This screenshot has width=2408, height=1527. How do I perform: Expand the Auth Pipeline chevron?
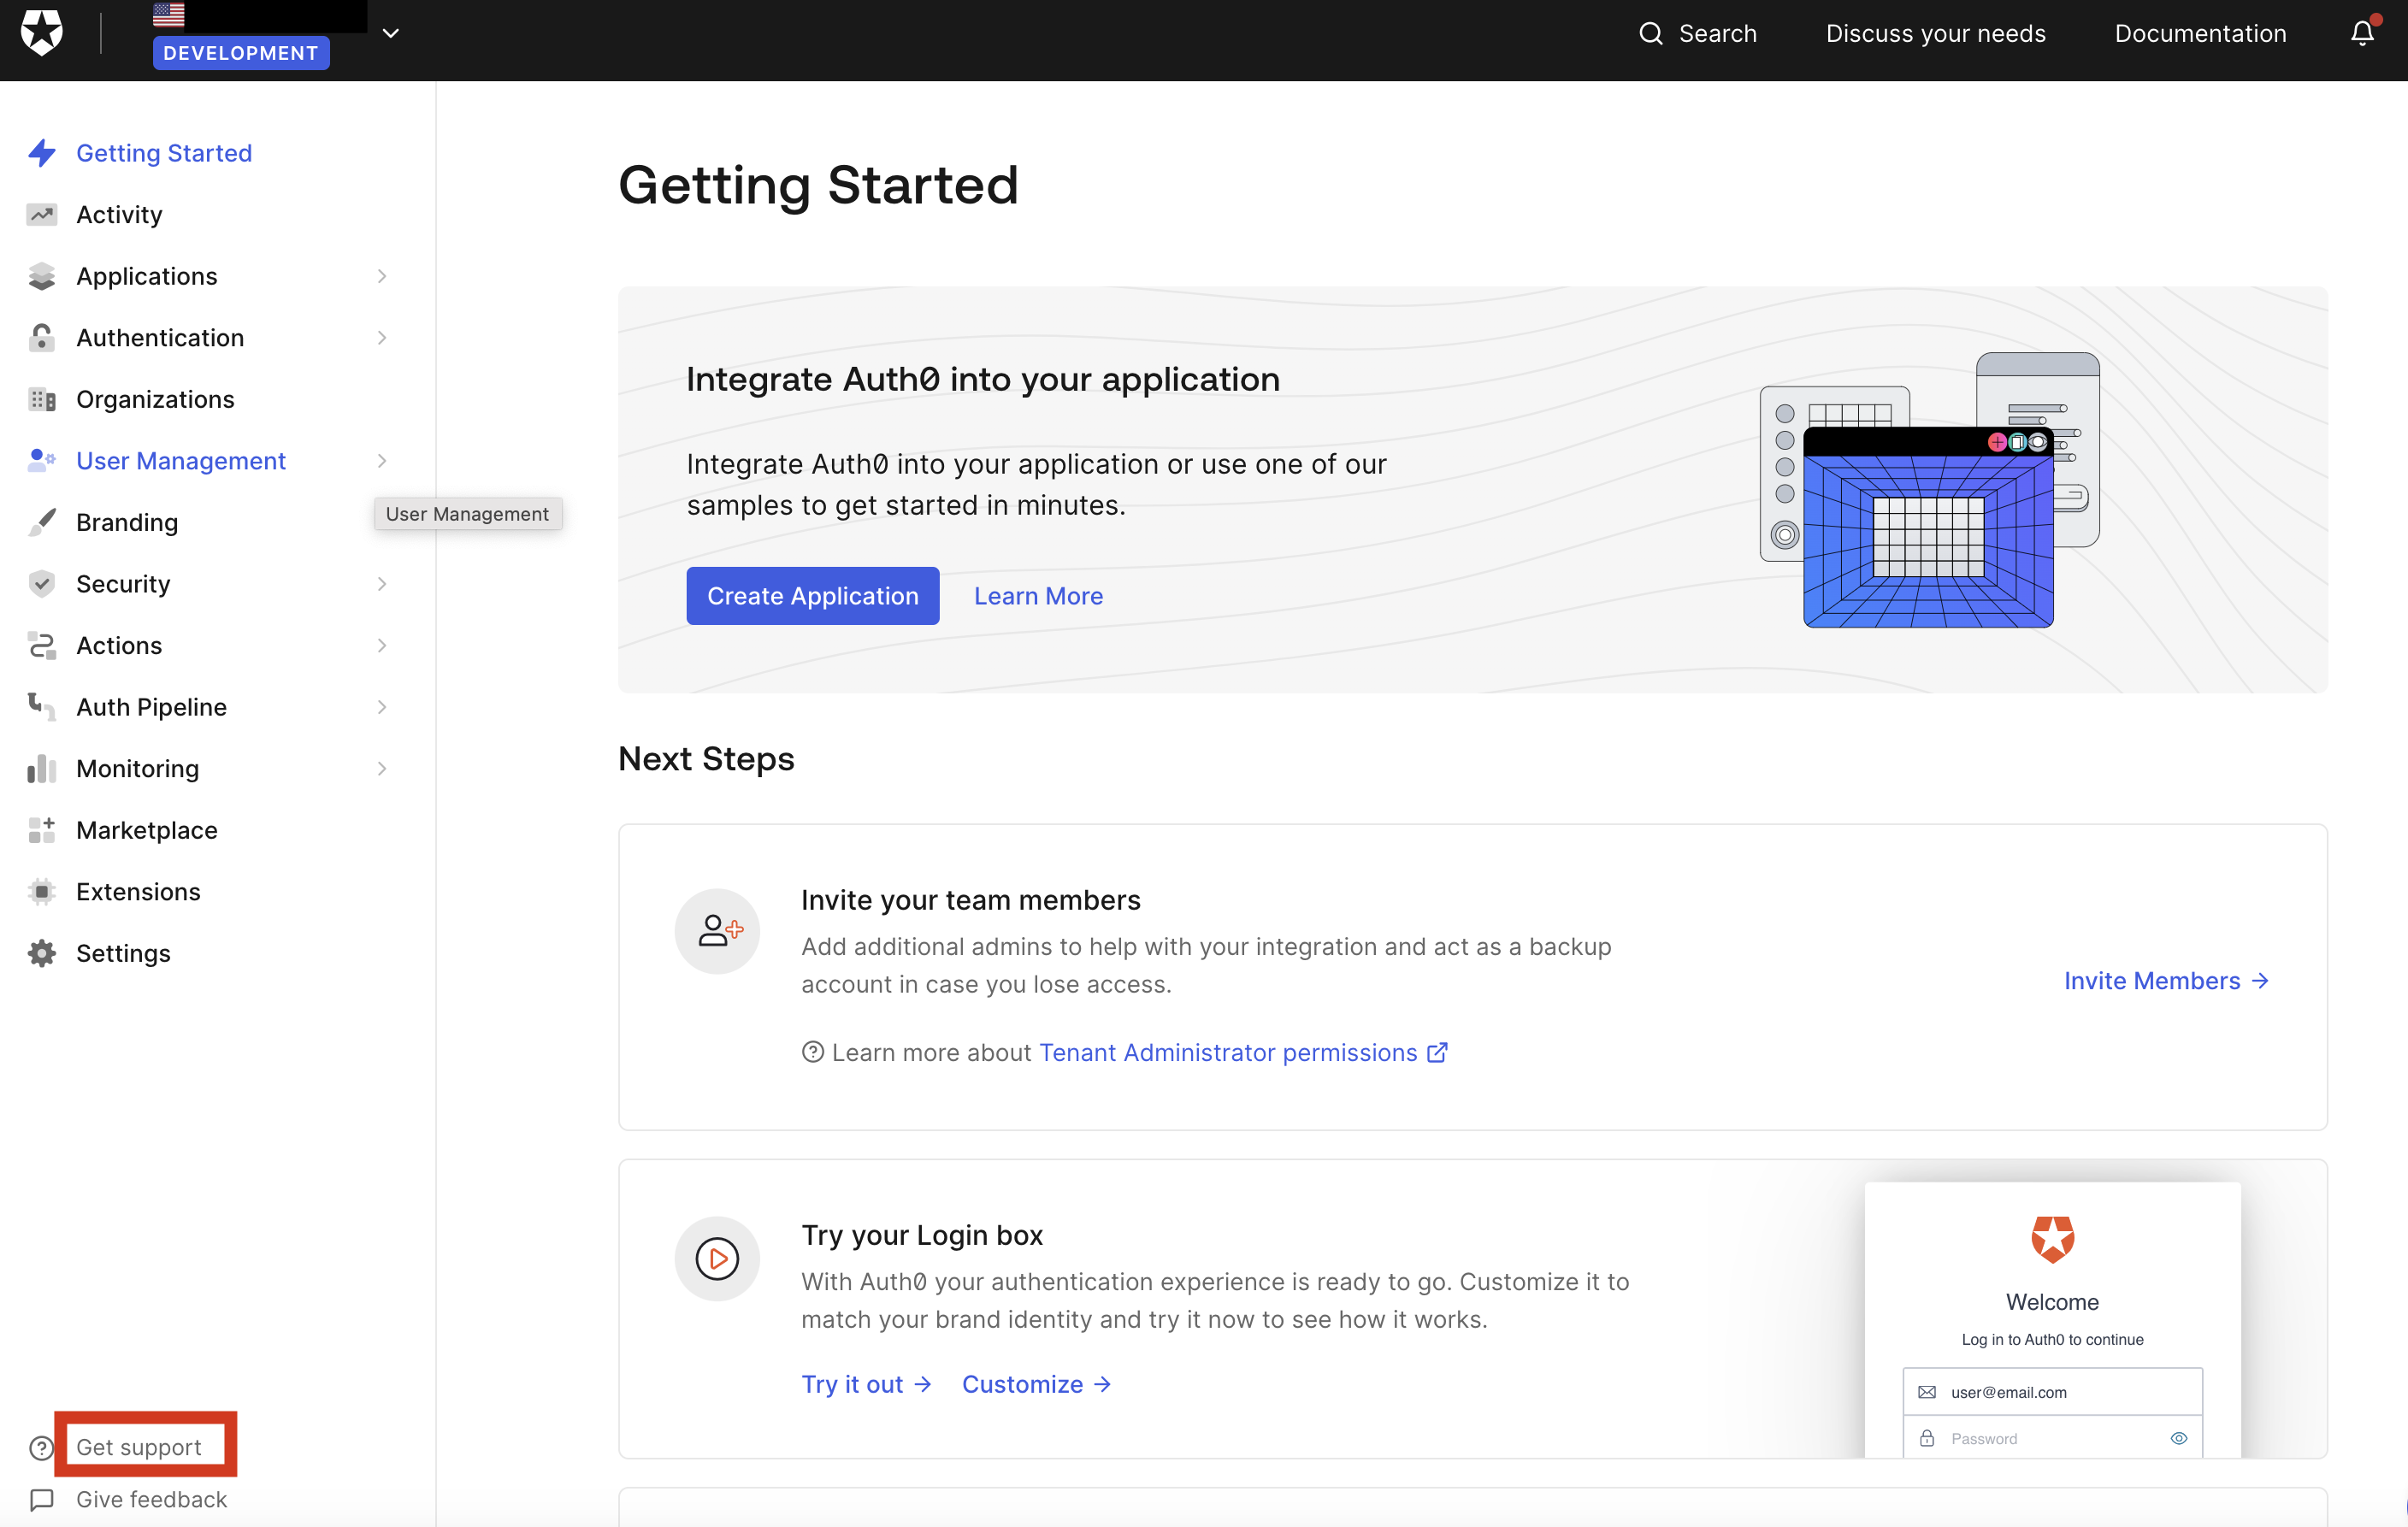pos(382,707)
